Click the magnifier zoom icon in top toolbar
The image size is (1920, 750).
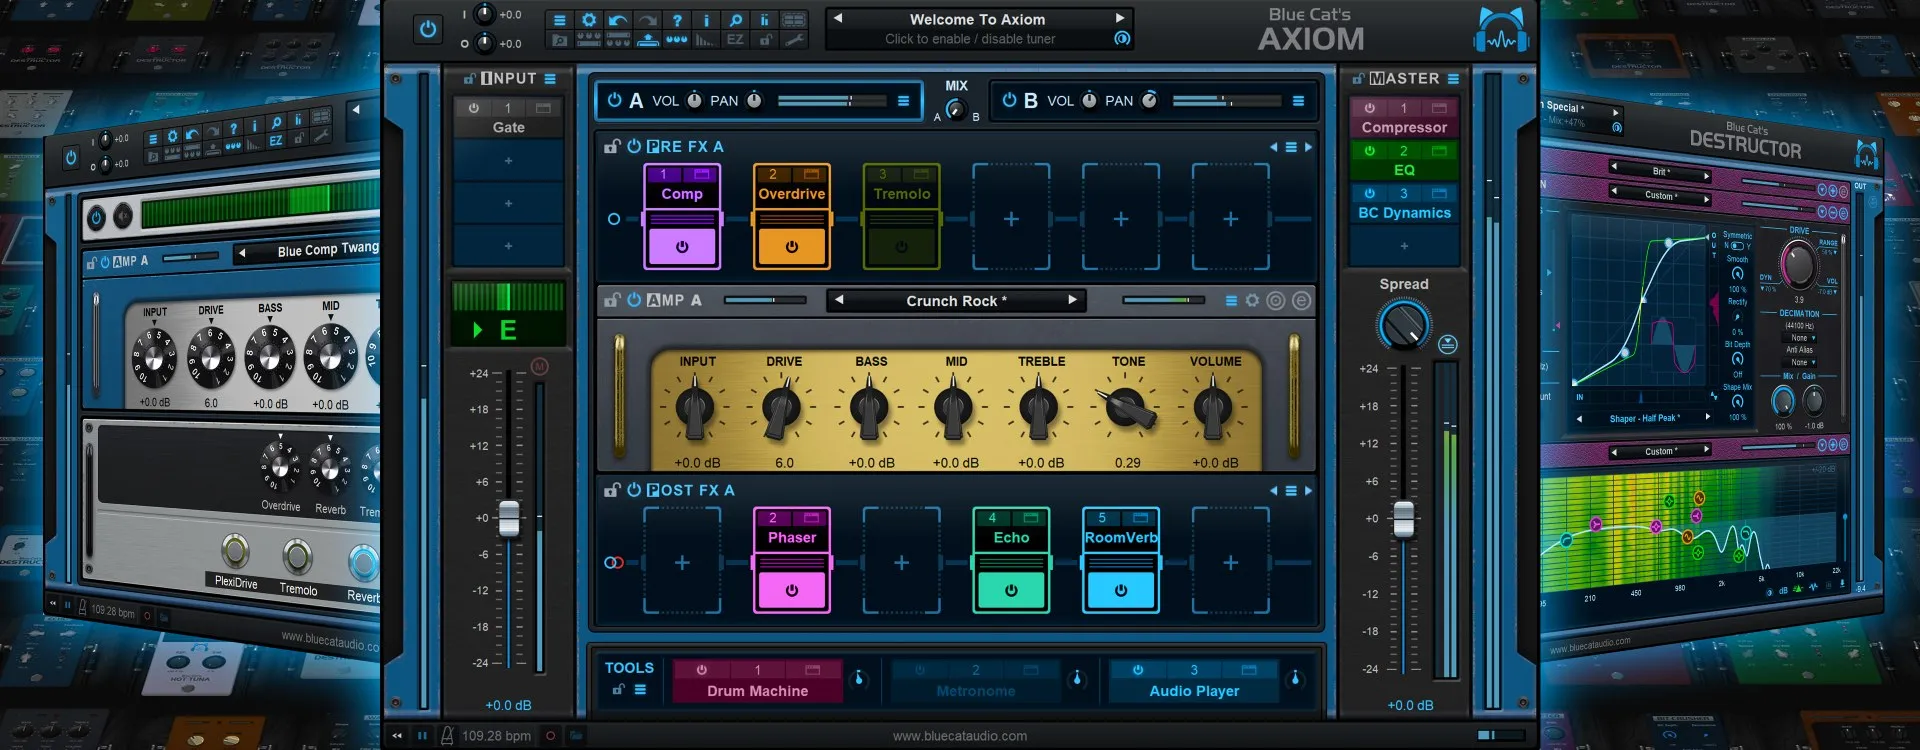coord(735,20)
